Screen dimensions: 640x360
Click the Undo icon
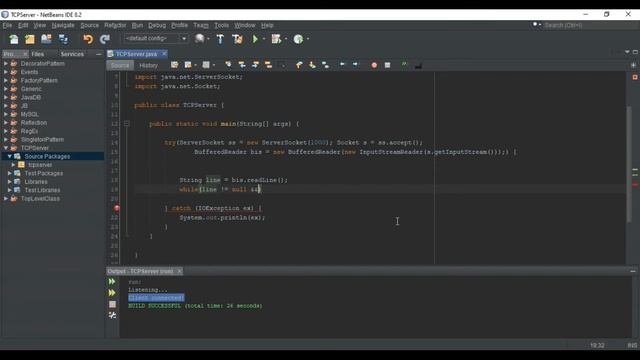(x=88, y=39)
